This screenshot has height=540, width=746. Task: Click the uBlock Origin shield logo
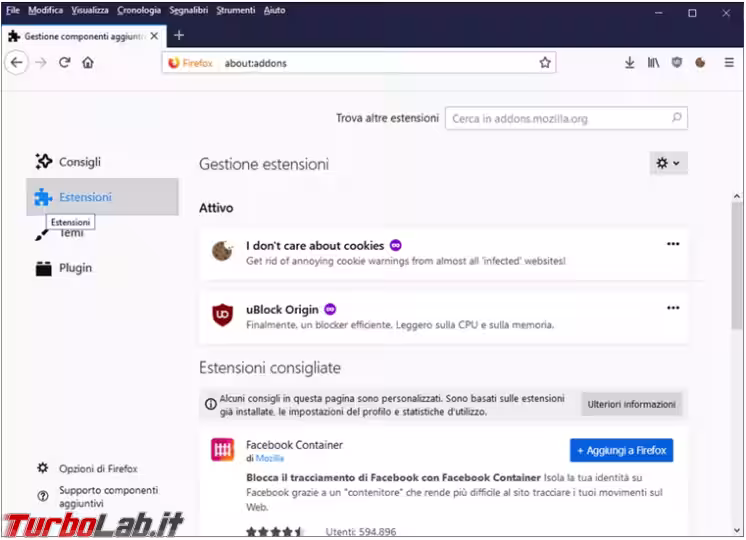point(222,314)
